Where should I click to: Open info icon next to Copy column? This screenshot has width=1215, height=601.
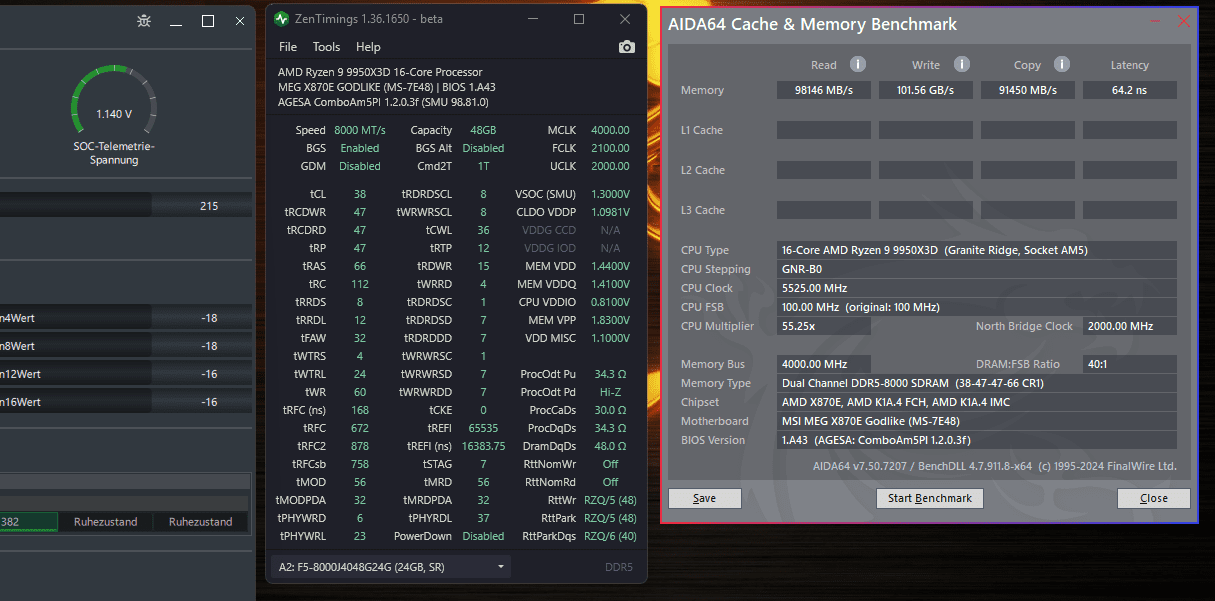(x=1064, y=64)
